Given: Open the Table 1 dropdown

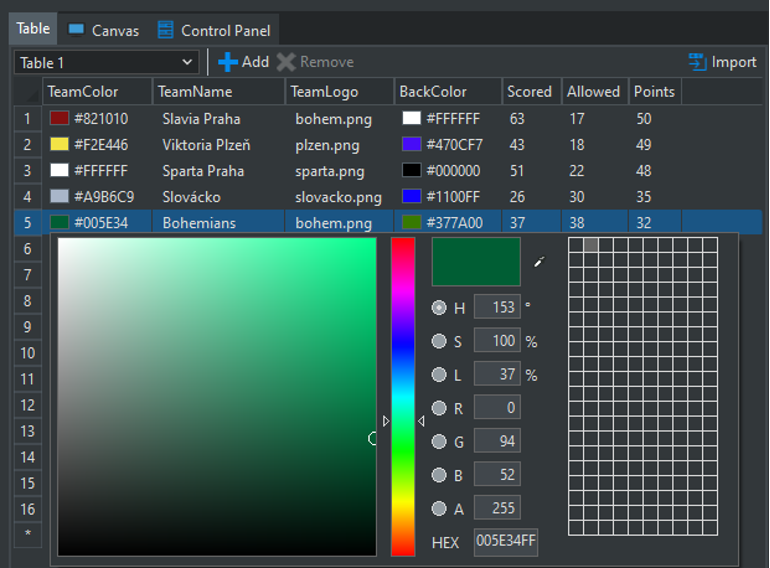Looking at the screenshot, I should (x=106, y=62).
